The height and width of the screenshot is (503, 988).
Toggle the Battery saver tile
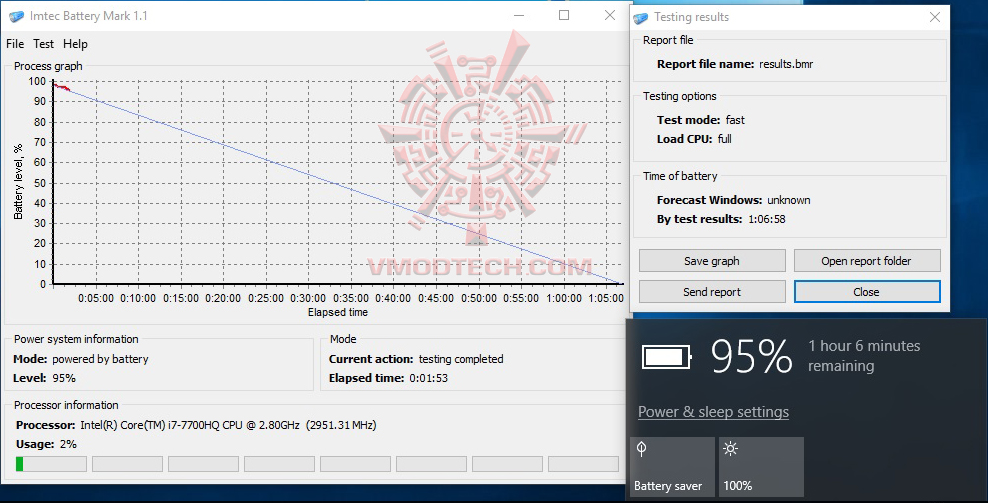pos(672,467)
